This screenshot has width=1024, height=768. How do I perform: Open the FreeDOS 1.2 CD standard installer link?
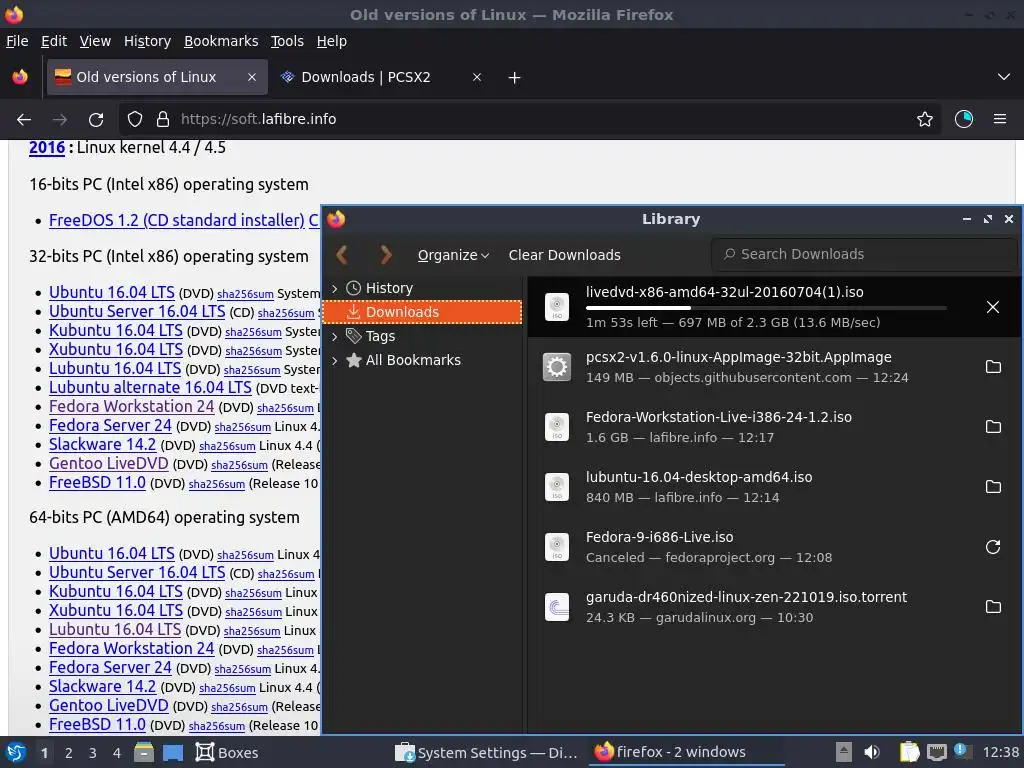click(176, 221)
